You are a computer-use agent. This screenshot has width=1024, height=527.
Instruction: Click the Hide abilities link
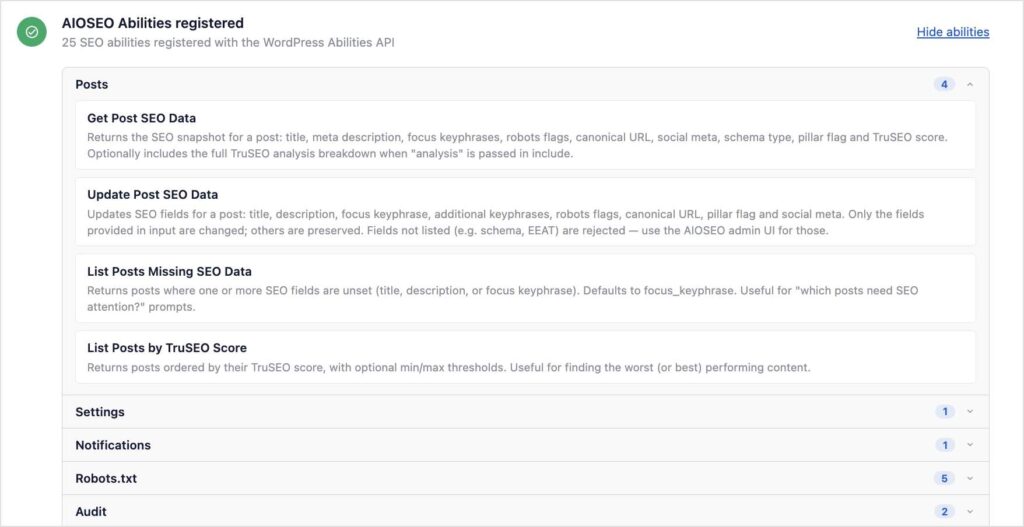(x=953, y=32)
